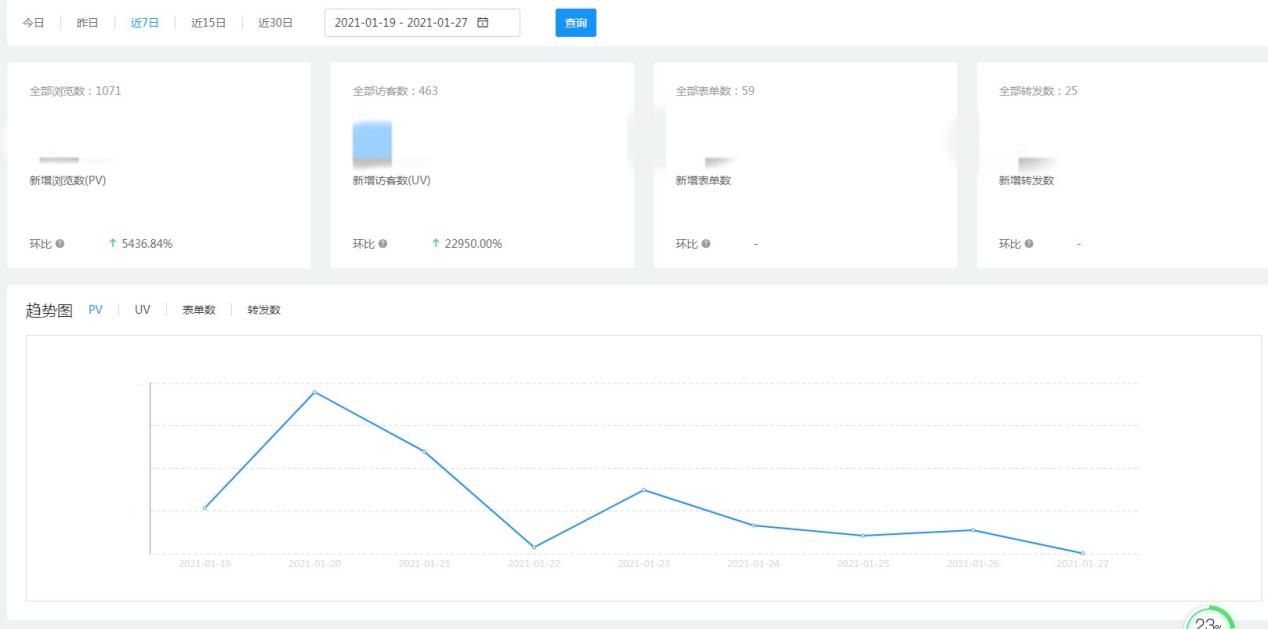Click the green 23% progress circle
Image resolution: width=1268 pixels, height=629 pixels.
(x=1209, y=621)
